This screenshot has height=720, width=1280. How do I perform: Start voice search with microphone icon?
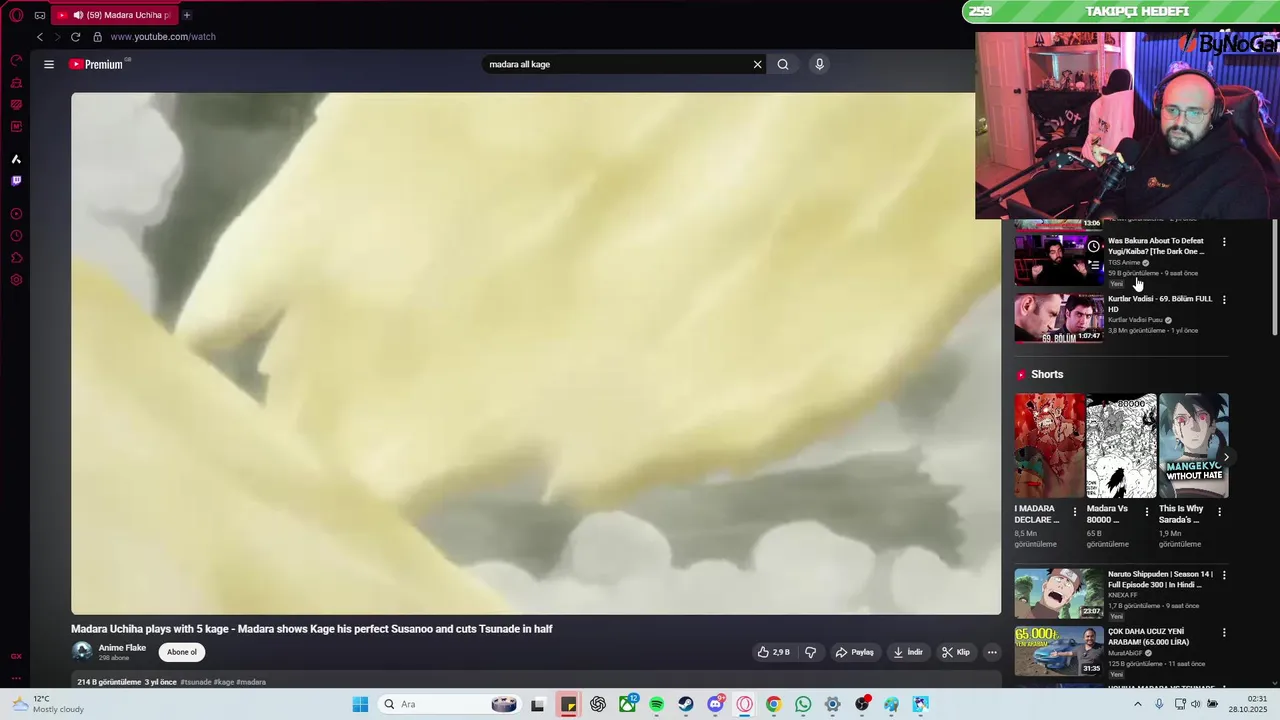[x=819, y=64]
